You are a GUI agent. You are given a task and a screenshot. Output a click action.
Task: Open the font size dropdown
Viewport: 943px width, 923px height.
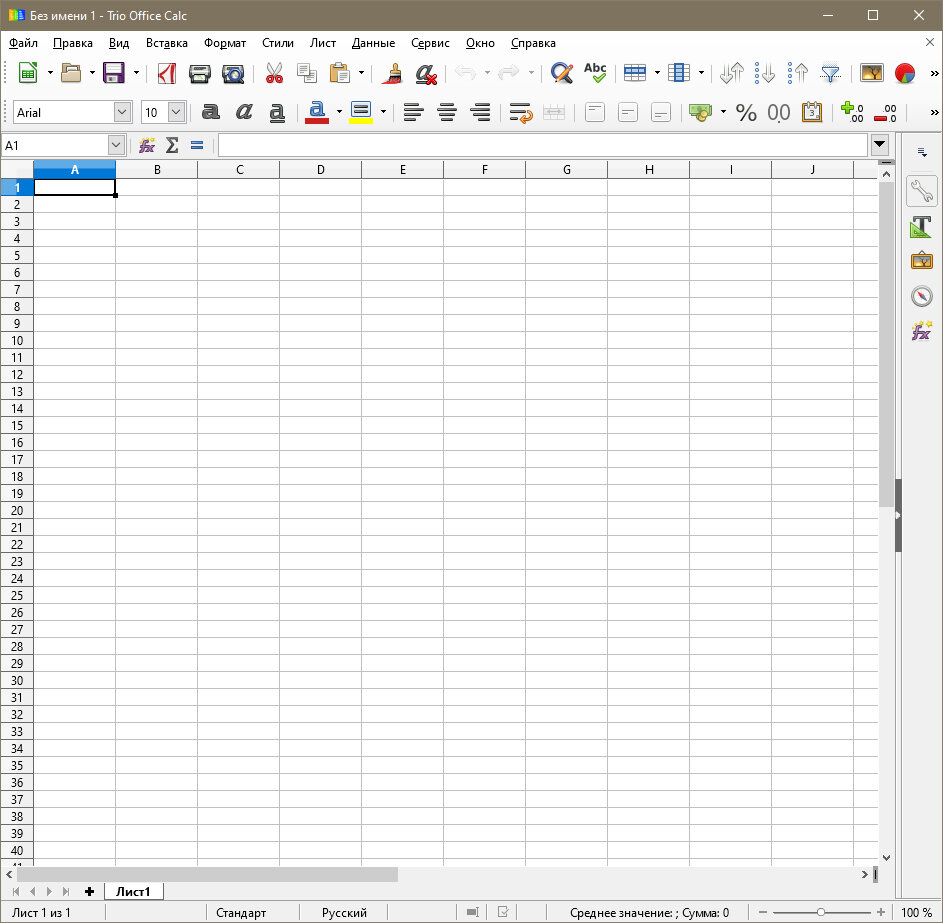point(175,111)
